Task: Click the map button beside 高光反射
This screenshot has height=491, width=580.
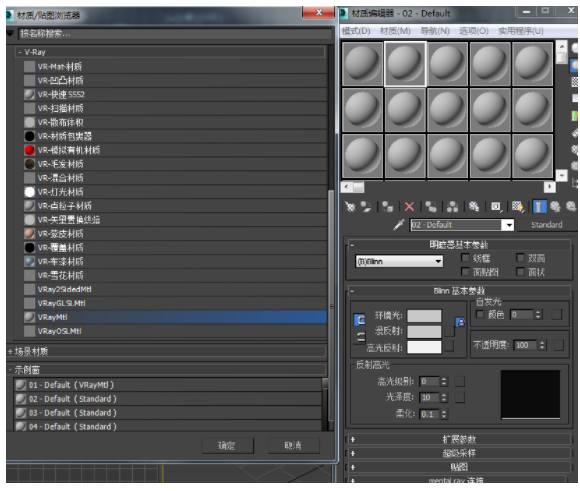Action: click(x=449, y=346)
